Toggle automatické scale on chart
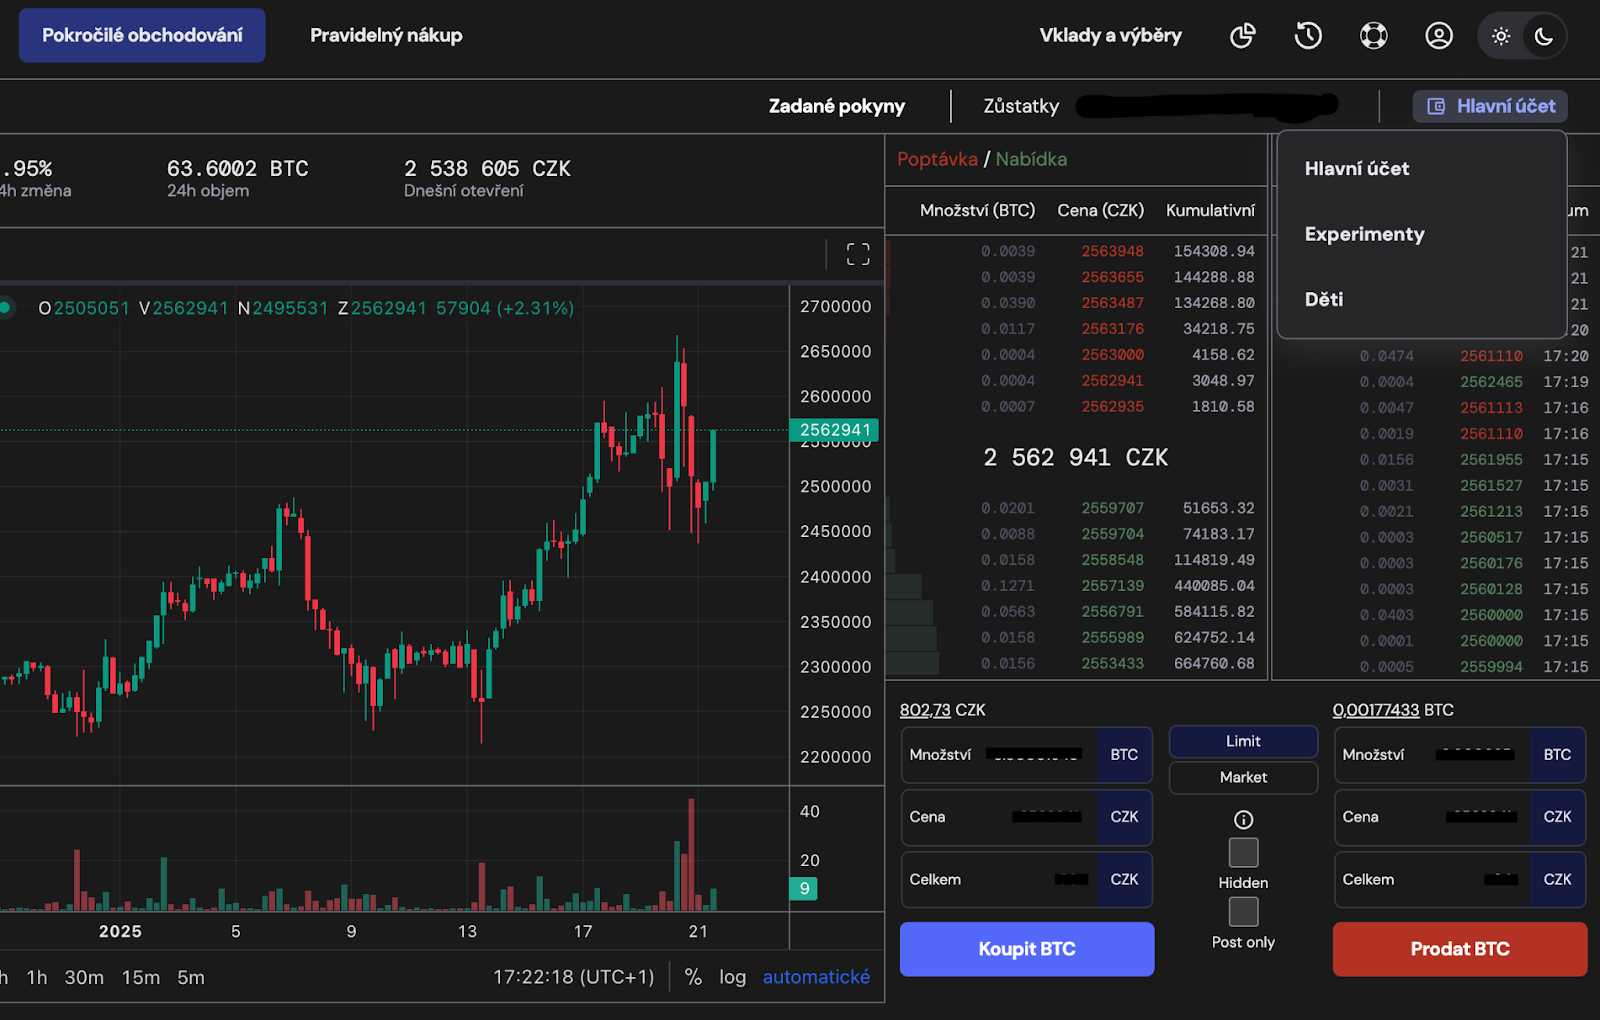Screen dimensions: 1600x1020 [x=816, y=977]
